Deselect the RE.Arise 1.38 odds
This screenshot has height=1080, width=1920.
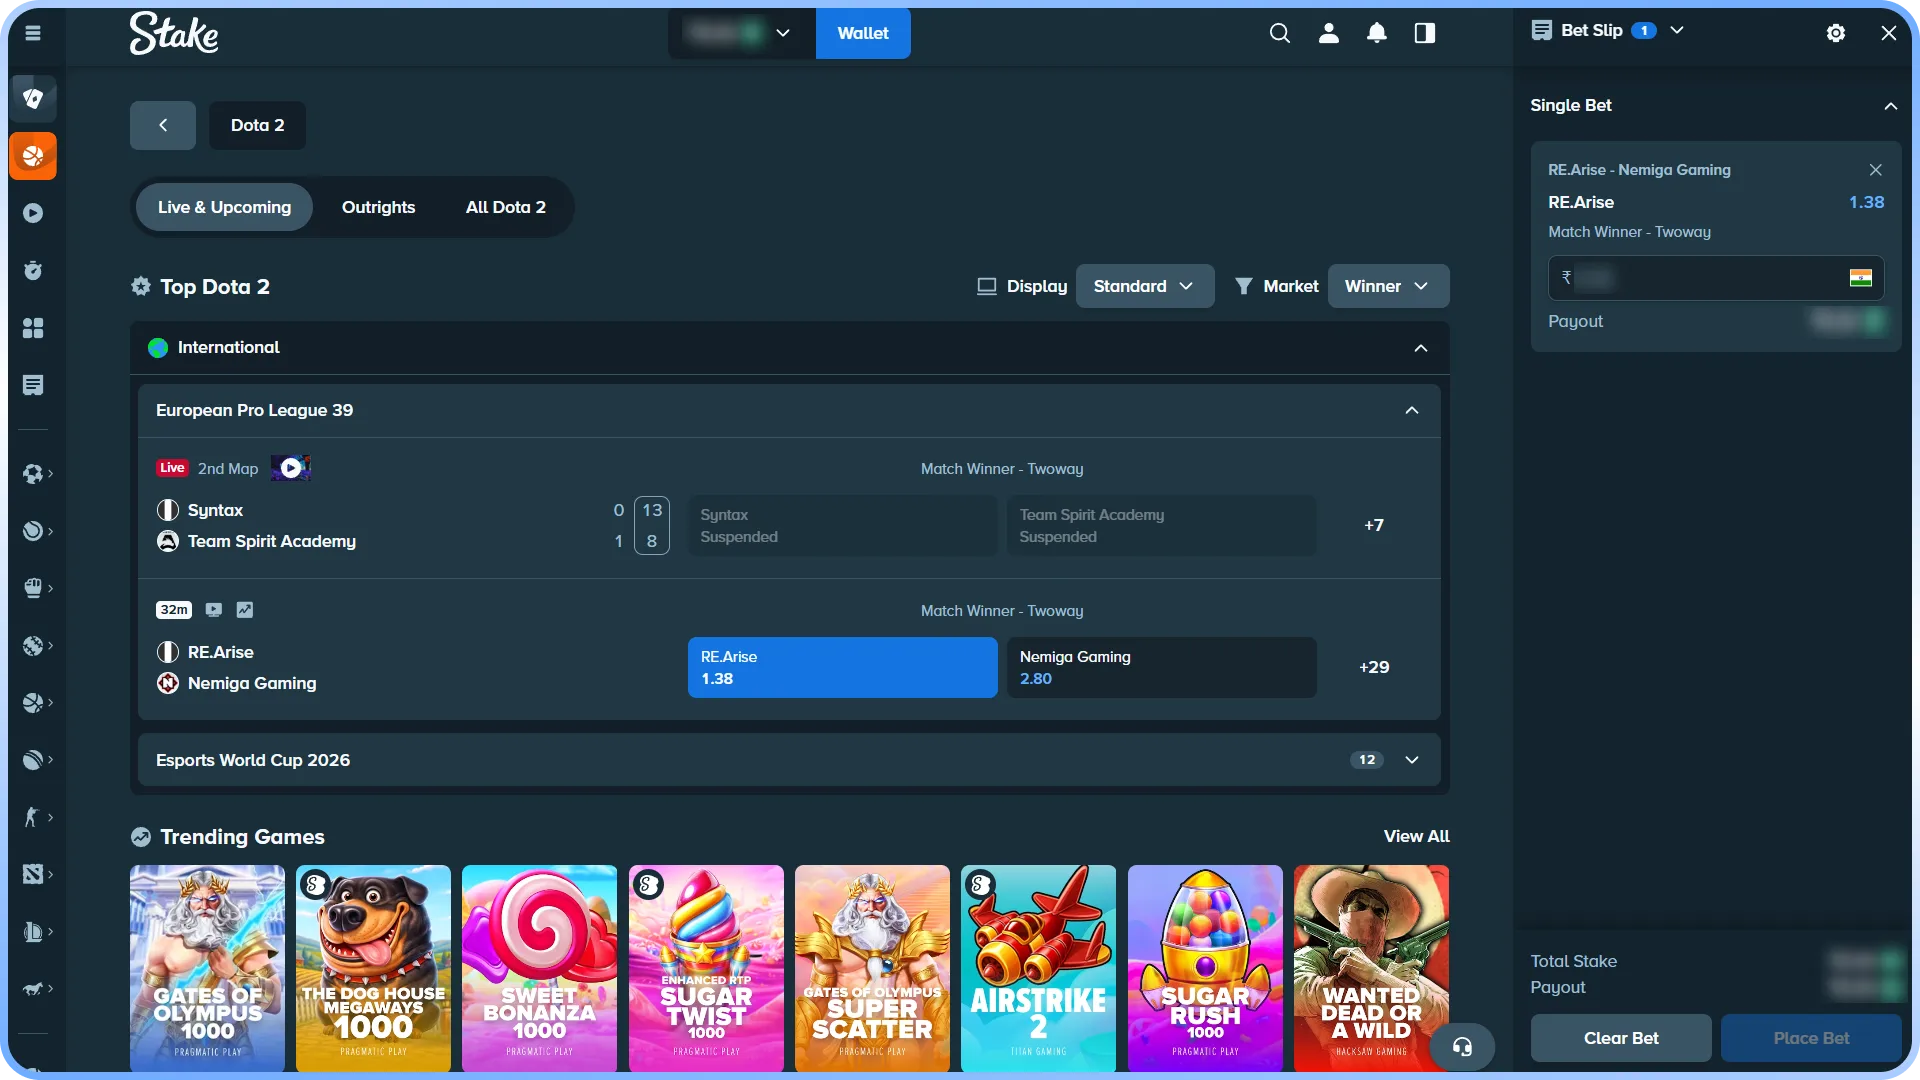coord(843,667)
